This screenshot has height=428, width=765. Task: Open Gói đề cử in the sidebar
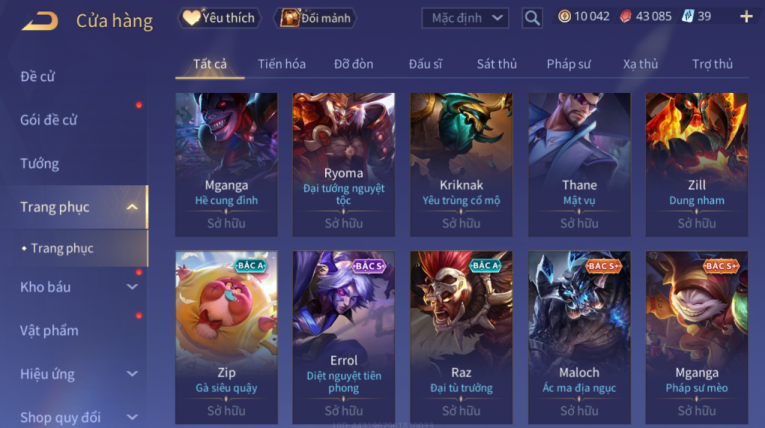tap(48, 120)
